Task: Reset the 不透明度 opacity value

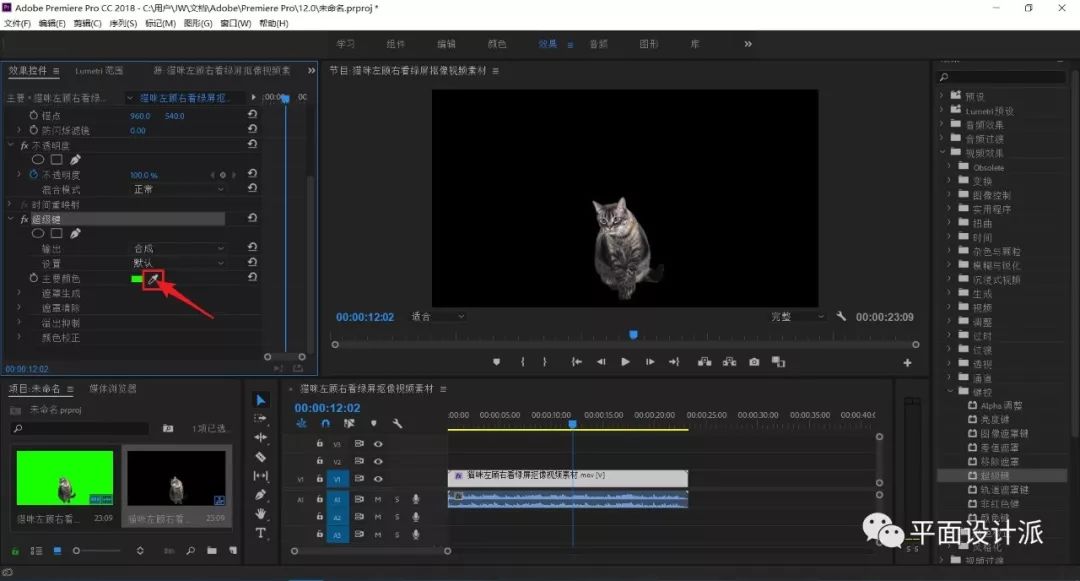Action: tap(252, 174)
